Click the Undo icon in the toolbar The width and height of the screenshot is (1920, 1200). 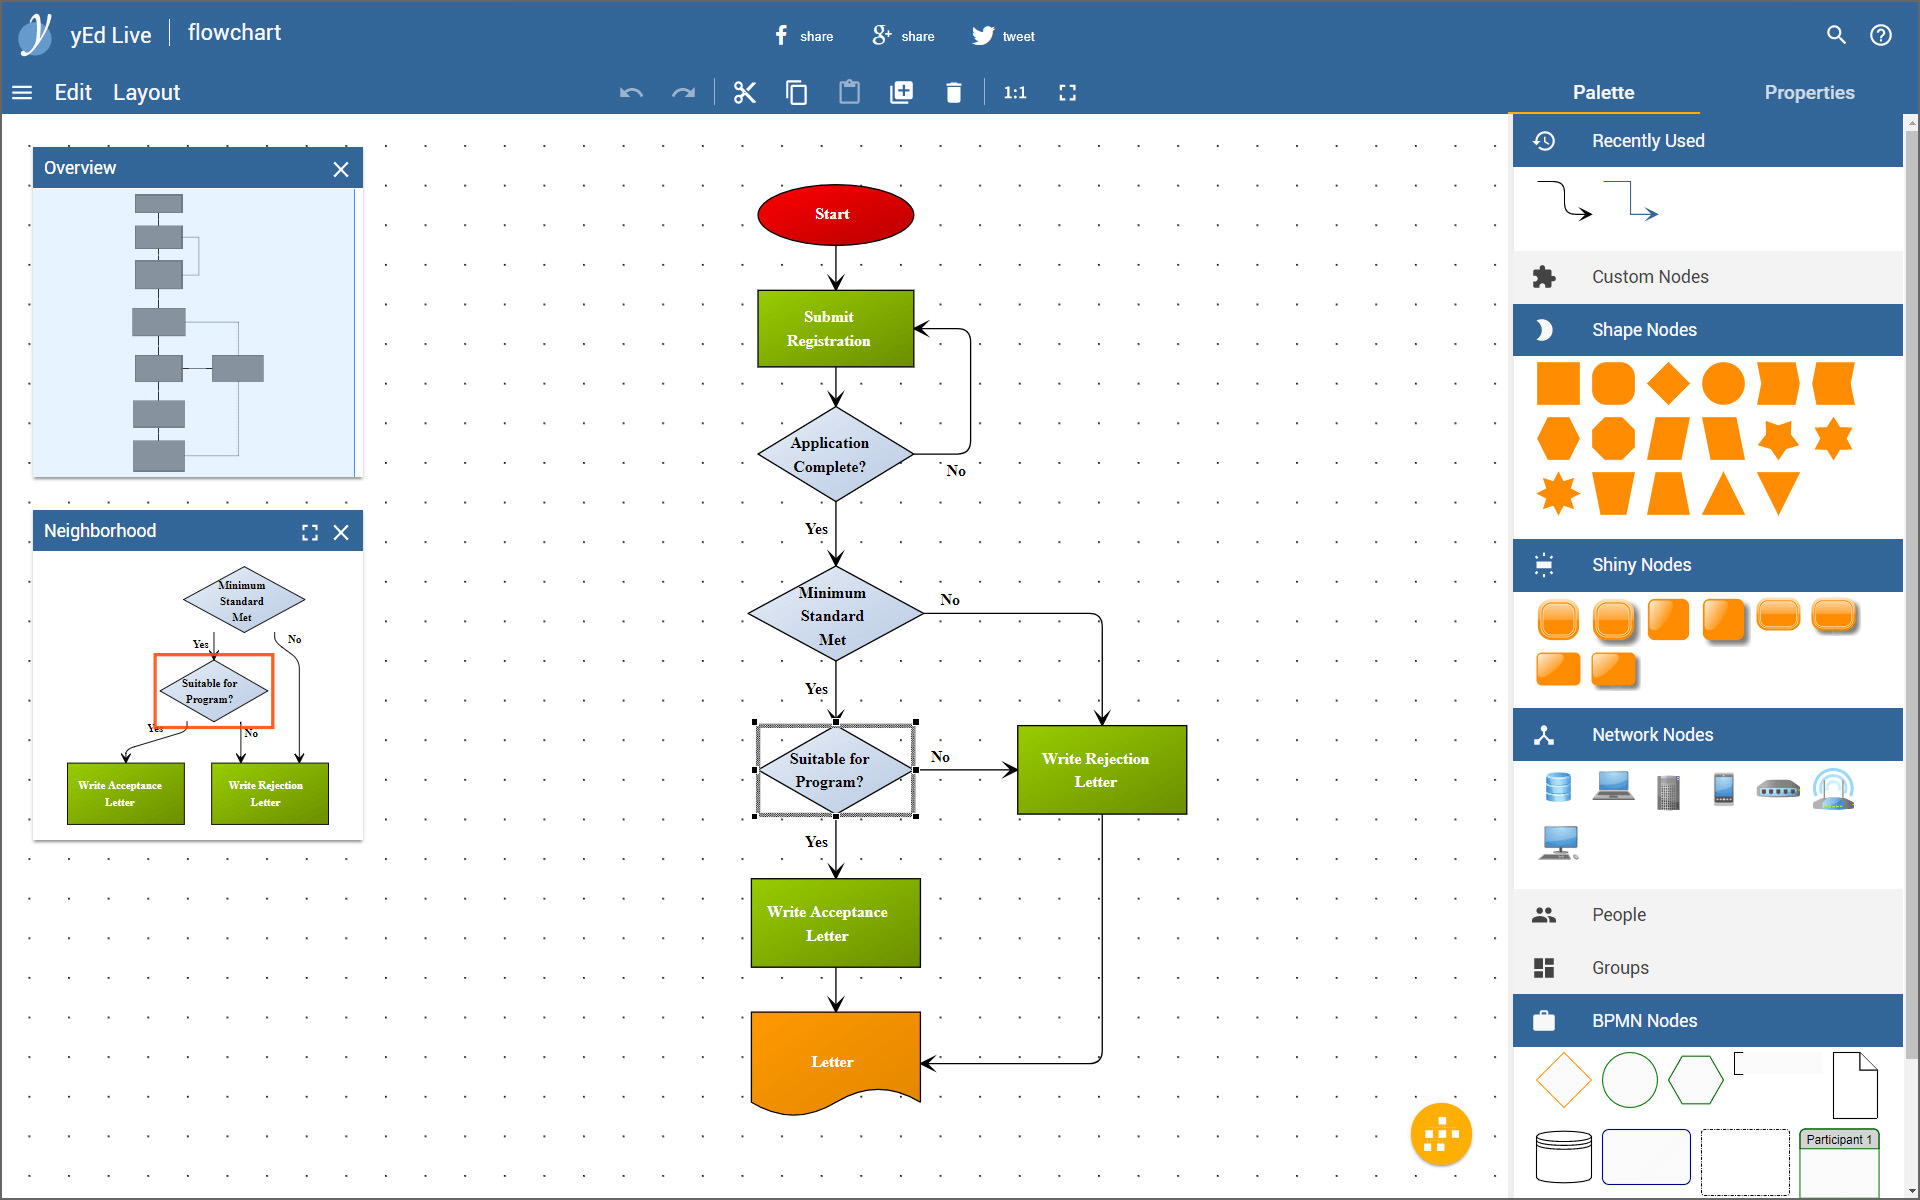click(x=629, y=93)
